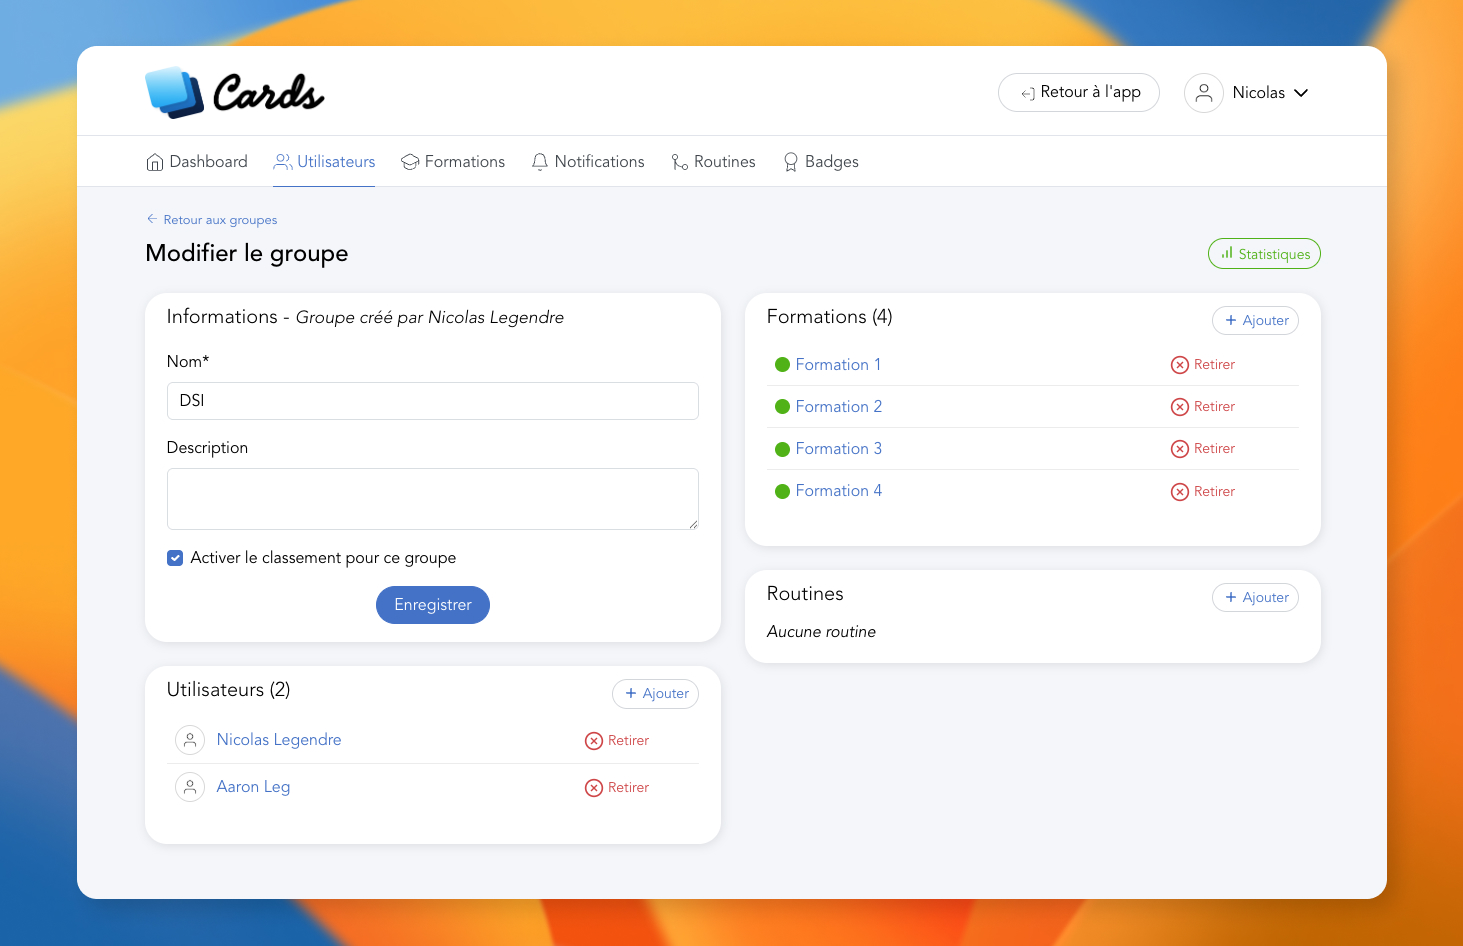Viewport: 1463px width, 946px height.
Task: Click the green status dot of Formation 4
Action: click(782, 491)
